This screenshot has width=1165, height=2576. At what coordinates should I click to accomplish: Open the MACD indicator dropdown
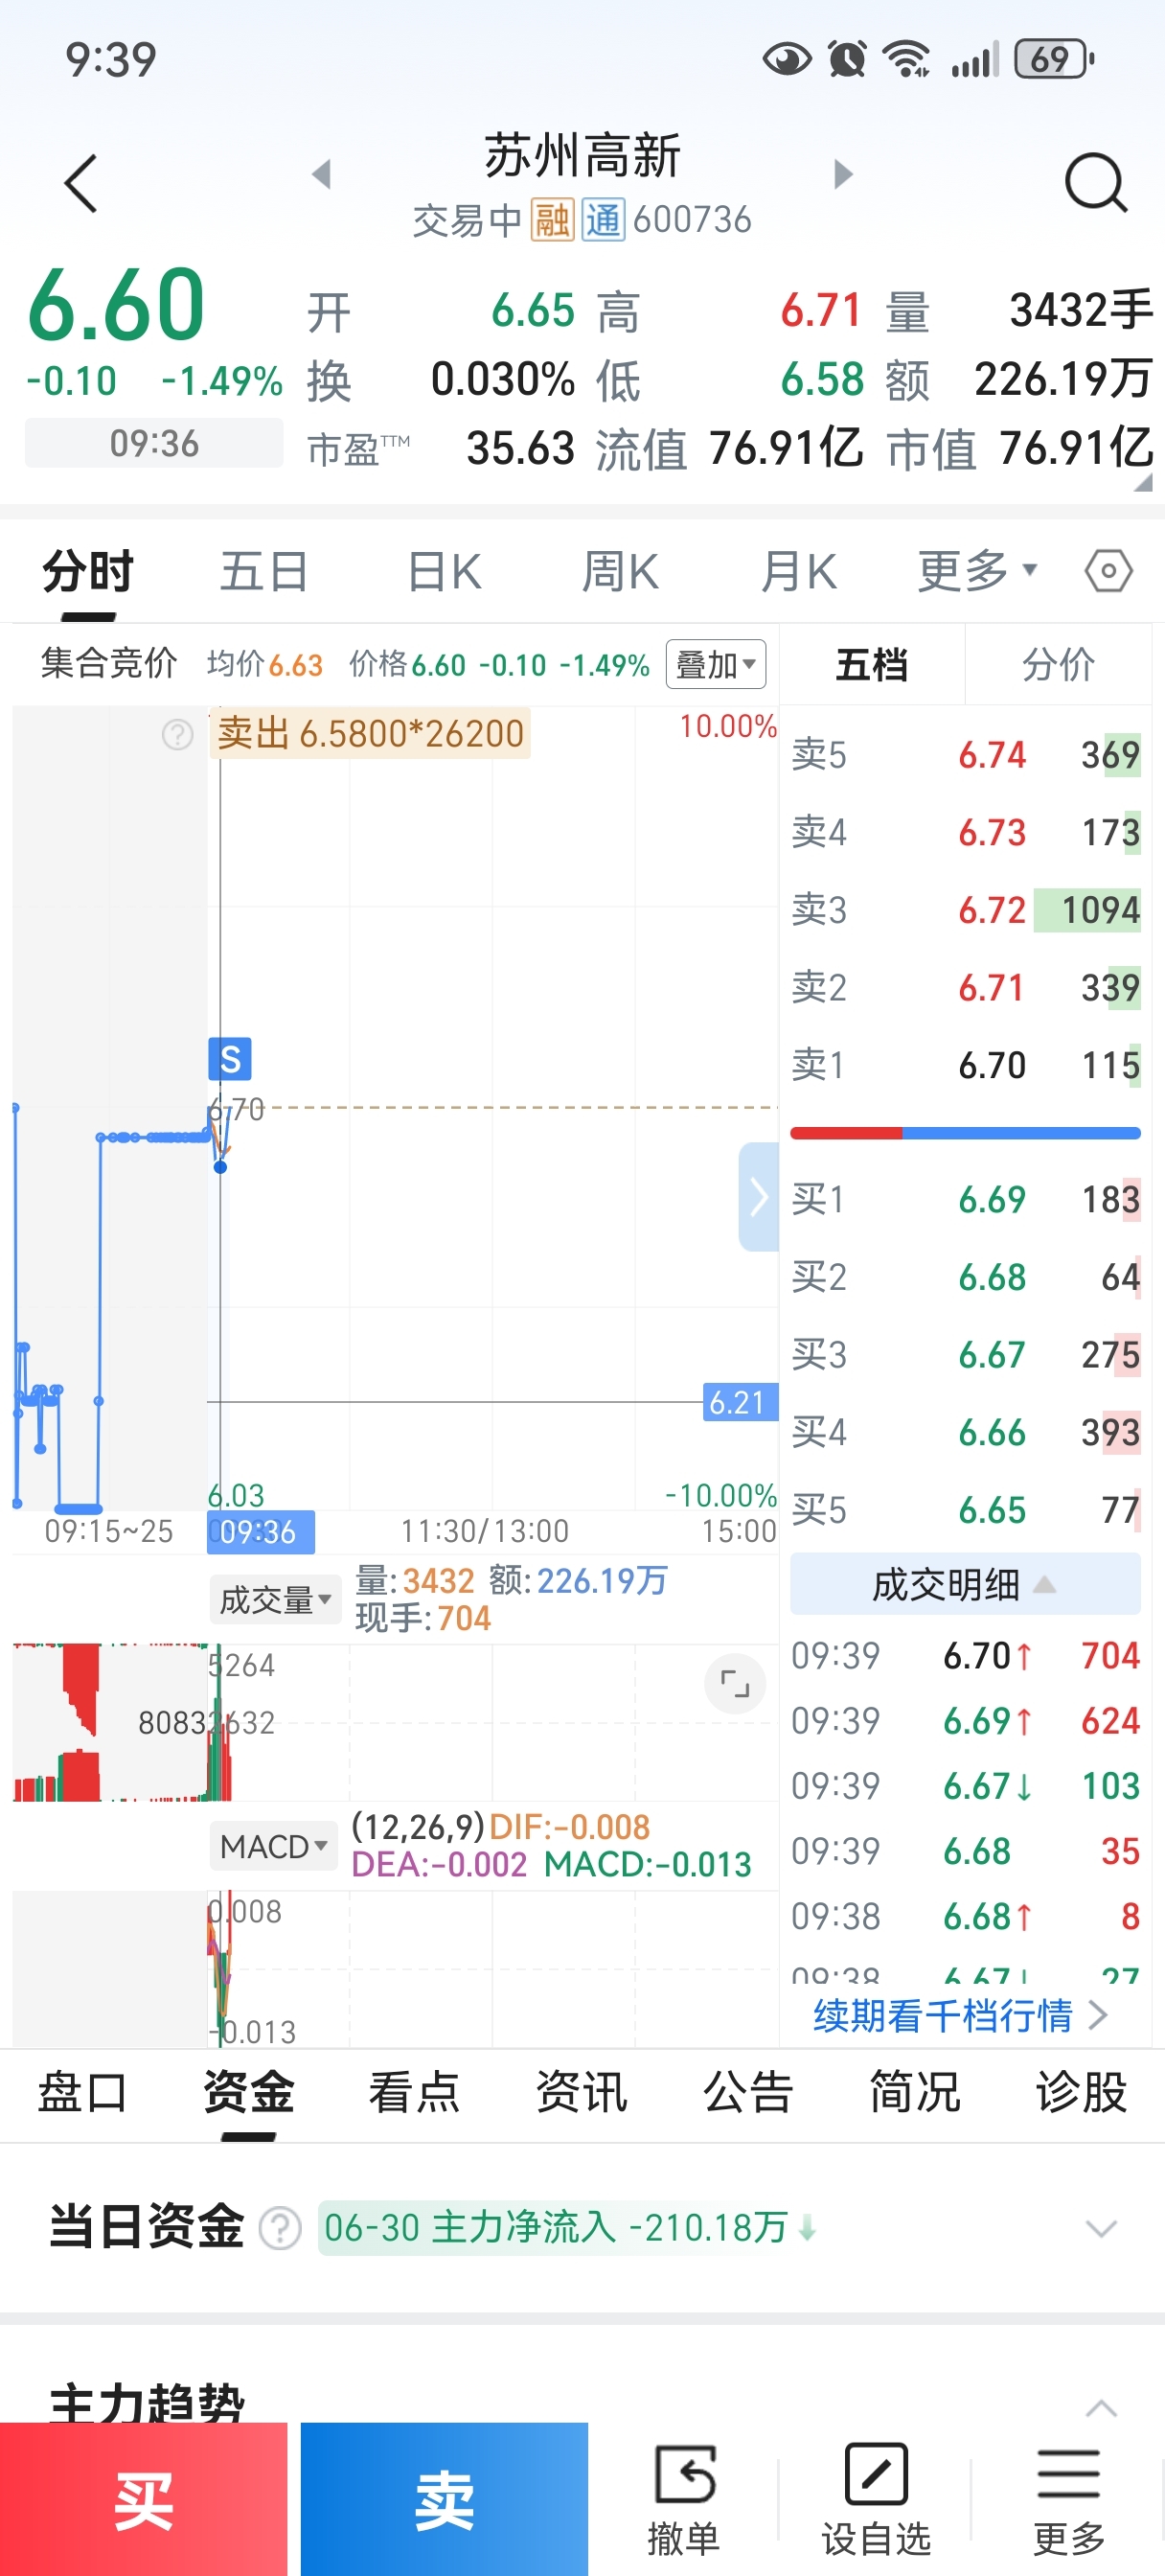[x=273, y=1846]
